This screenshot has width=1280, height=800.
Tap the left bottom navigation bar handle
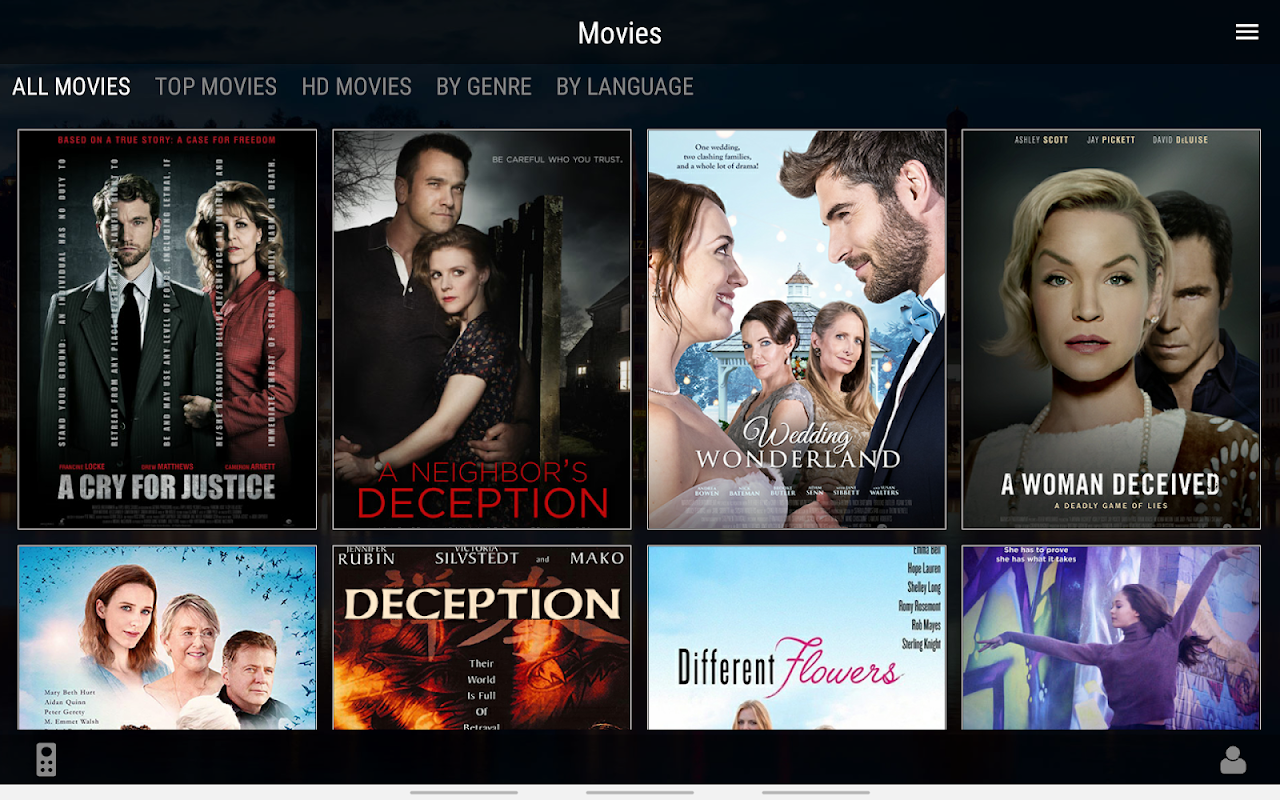tap(464, 792)
